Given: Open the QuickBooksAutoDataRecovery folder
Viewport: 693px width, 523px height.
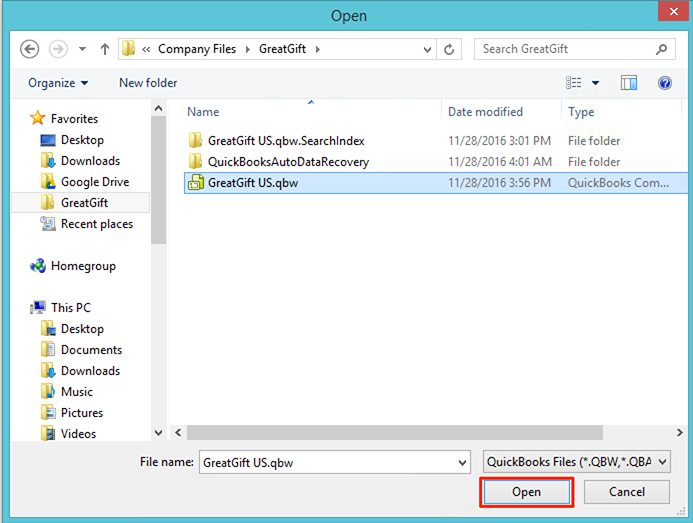Looking at the screenshot, I should tap(288, 162).
